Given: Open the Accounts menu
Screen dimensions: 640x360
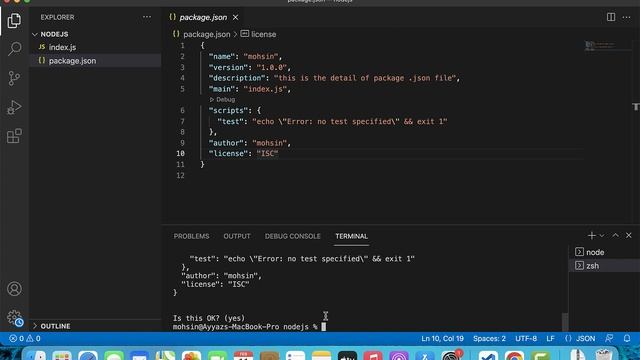Looking at the screenshot, I should click(x=14, y=289).
